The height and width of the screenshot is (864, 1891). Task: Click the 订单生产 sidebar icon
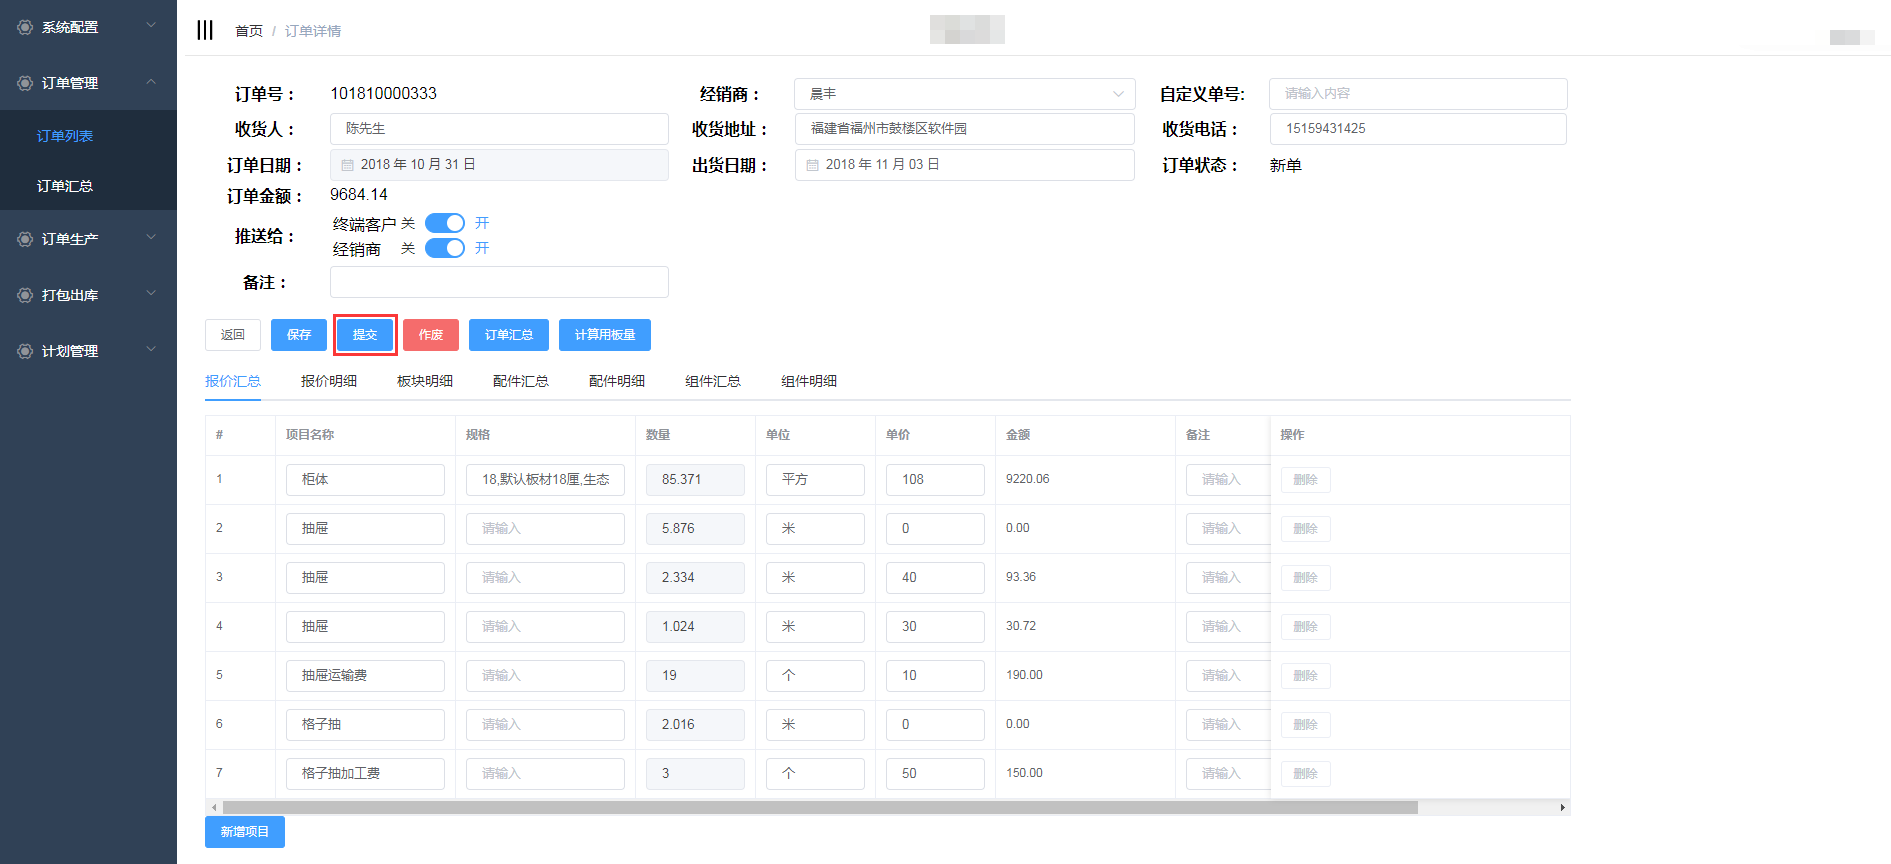point(25,239)
